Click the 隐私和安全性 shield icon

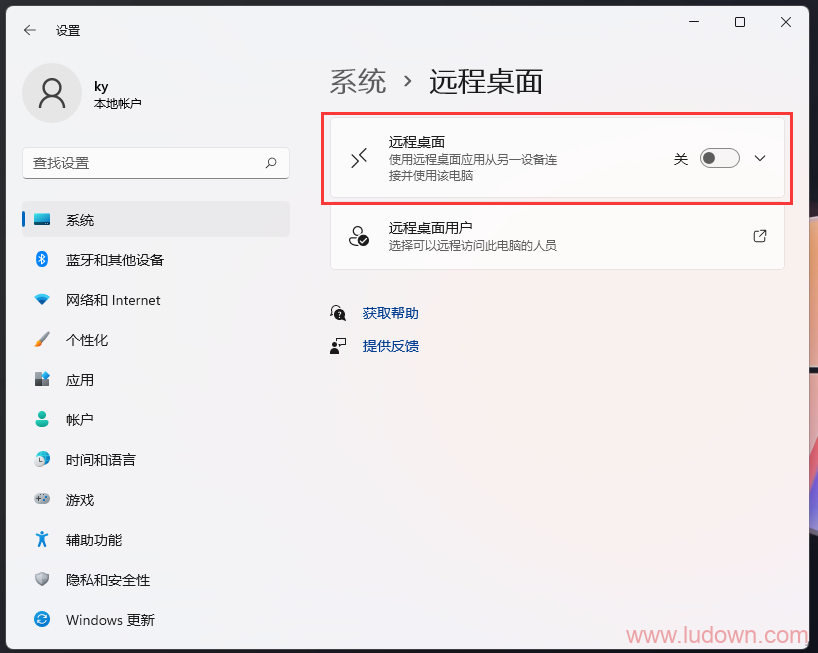click(42, 579)
